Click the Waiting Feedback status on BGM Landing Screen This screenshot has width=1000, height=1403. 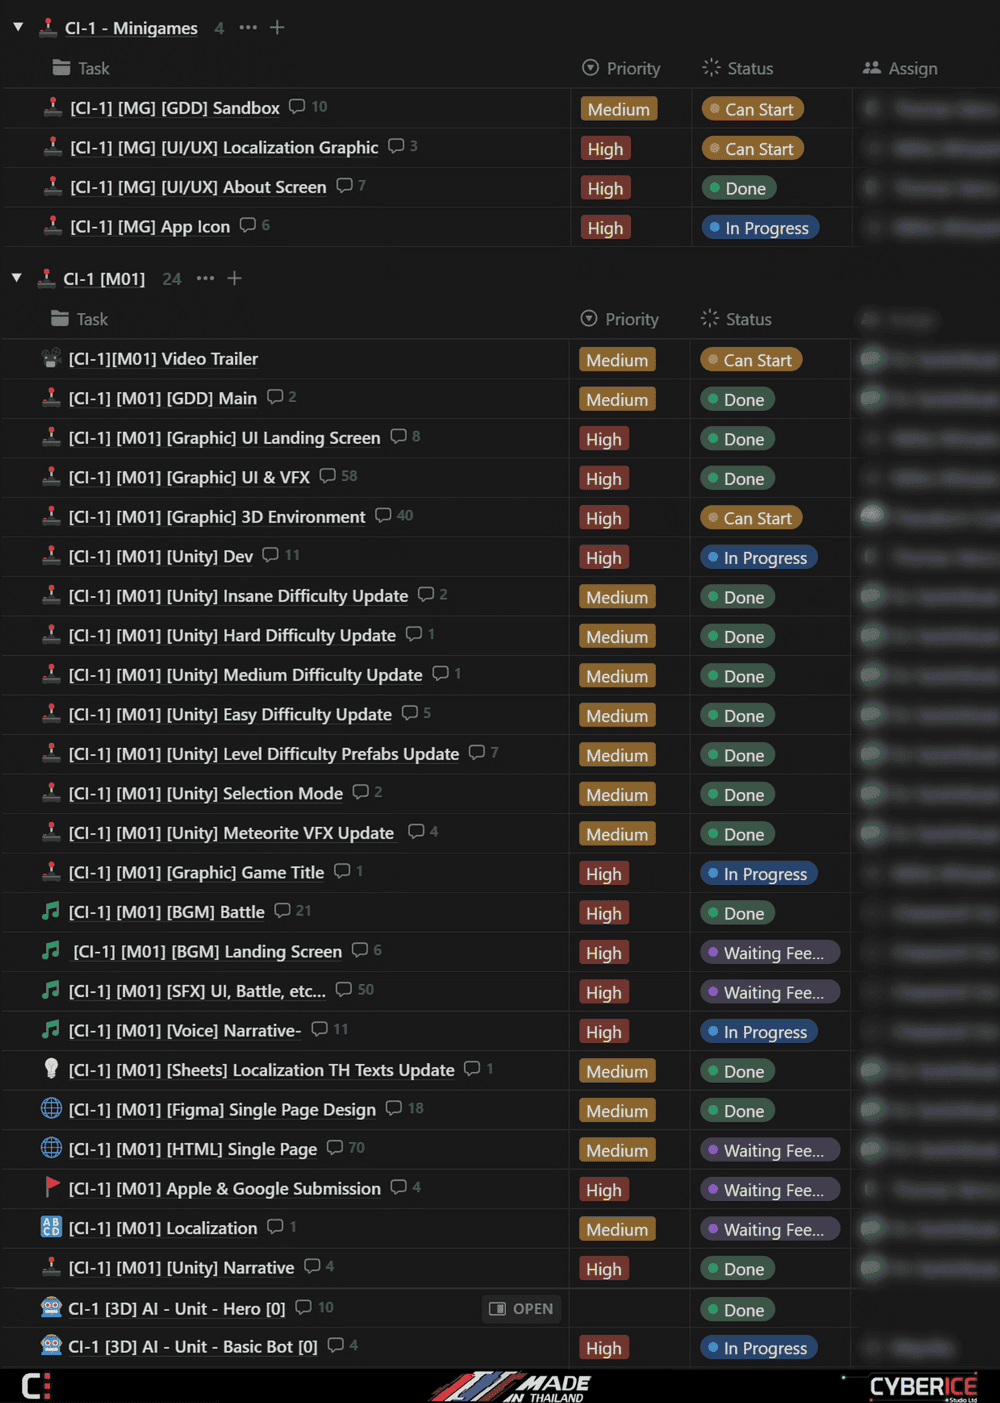click(768, 953)
